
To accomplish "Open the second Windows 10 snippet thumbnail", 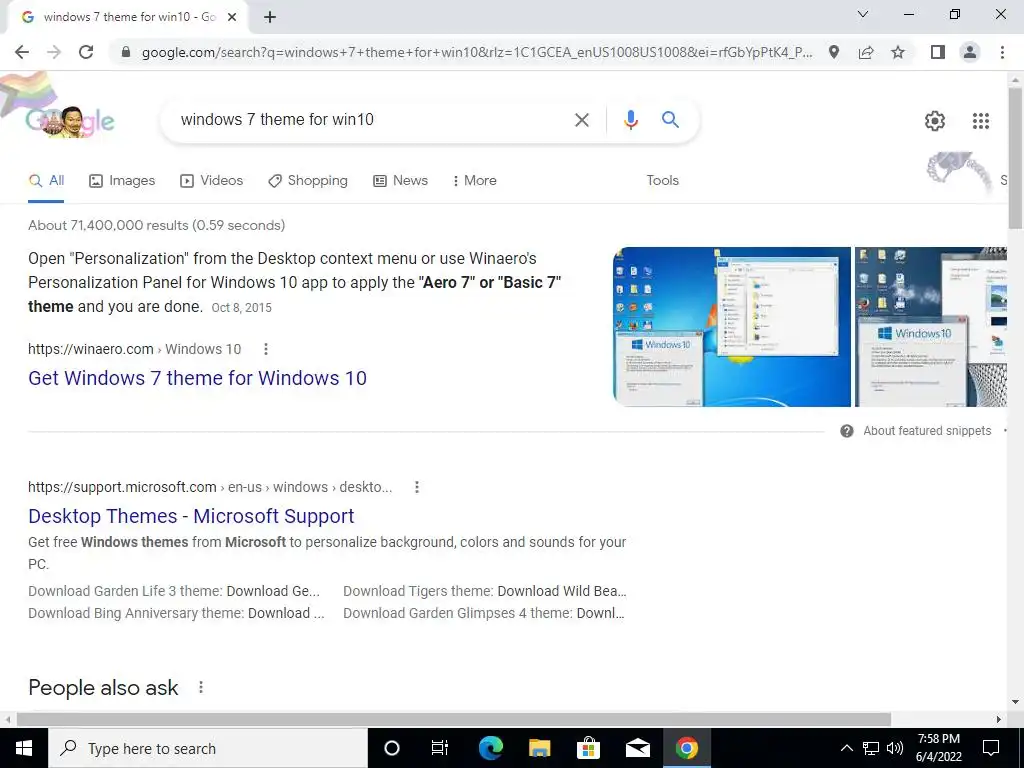I will coord(931,327).
